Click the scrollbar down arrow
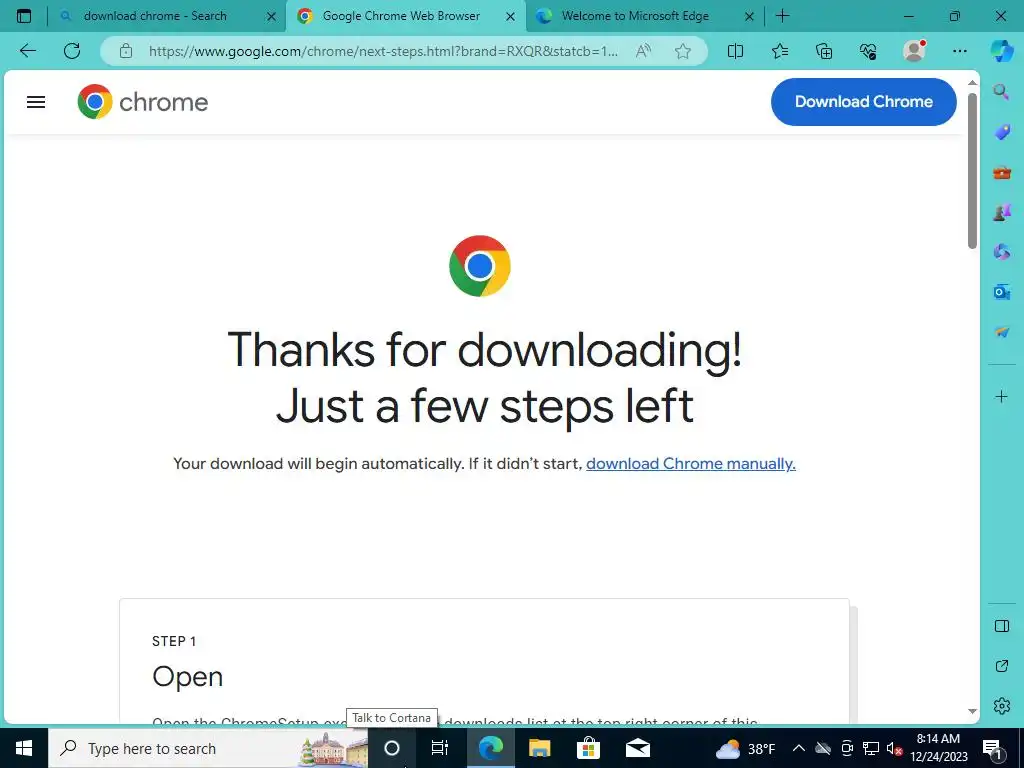Screen dimensions: 1024x768 [972, 711]
